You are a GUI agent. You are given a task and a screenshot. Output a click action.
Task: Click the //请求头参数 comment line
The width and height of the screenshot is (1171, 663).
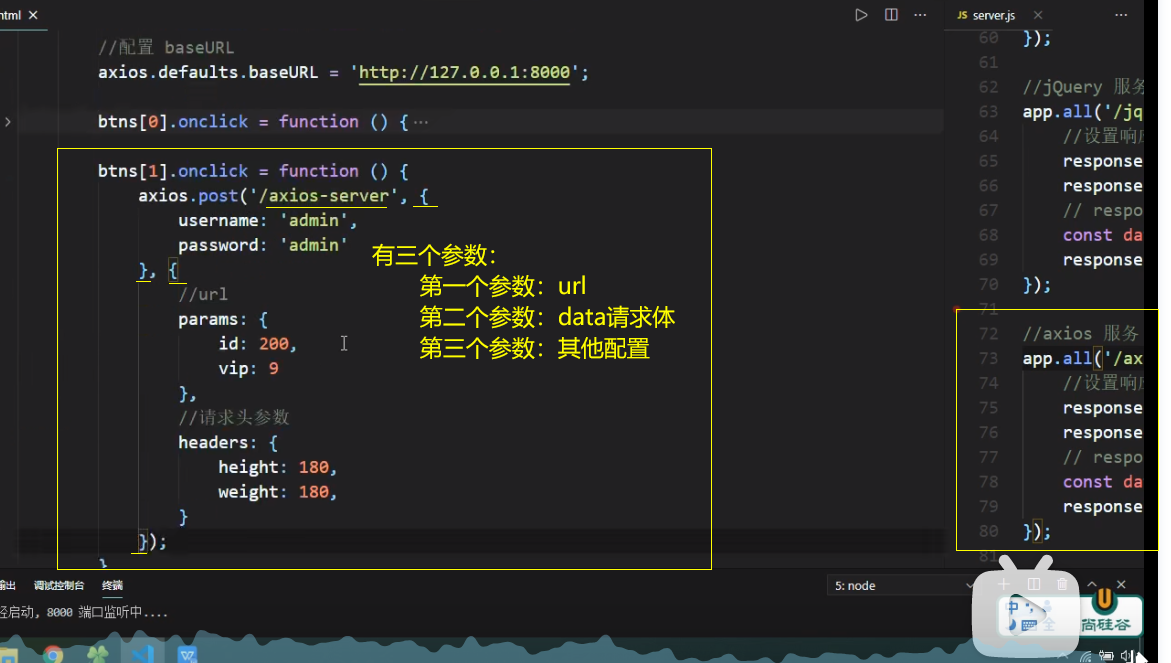[234, 417]
